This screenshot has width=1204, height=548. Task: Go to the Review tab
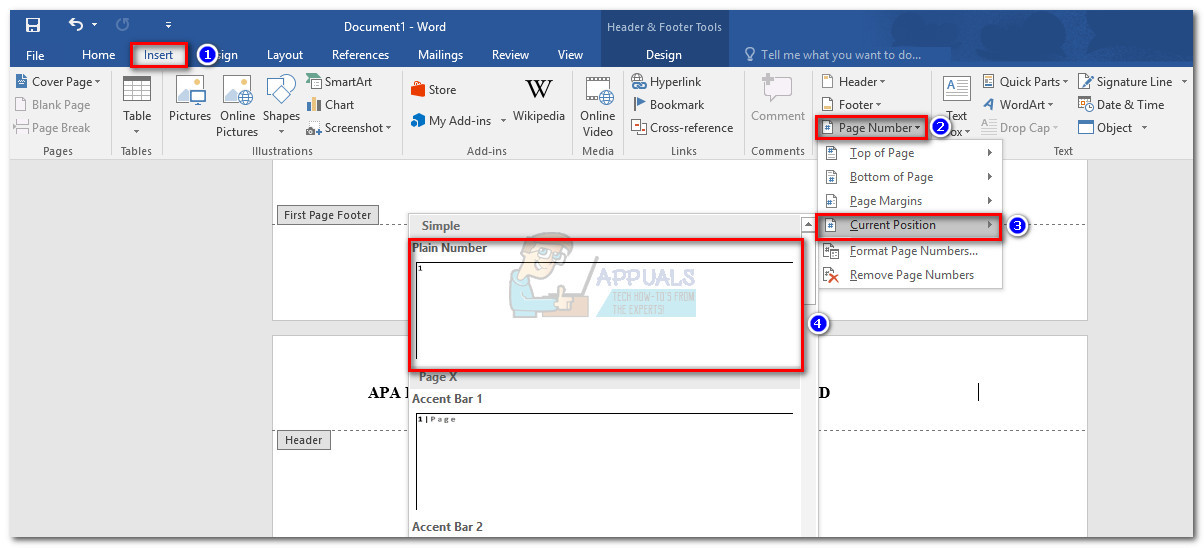click(x=510, y=55)
